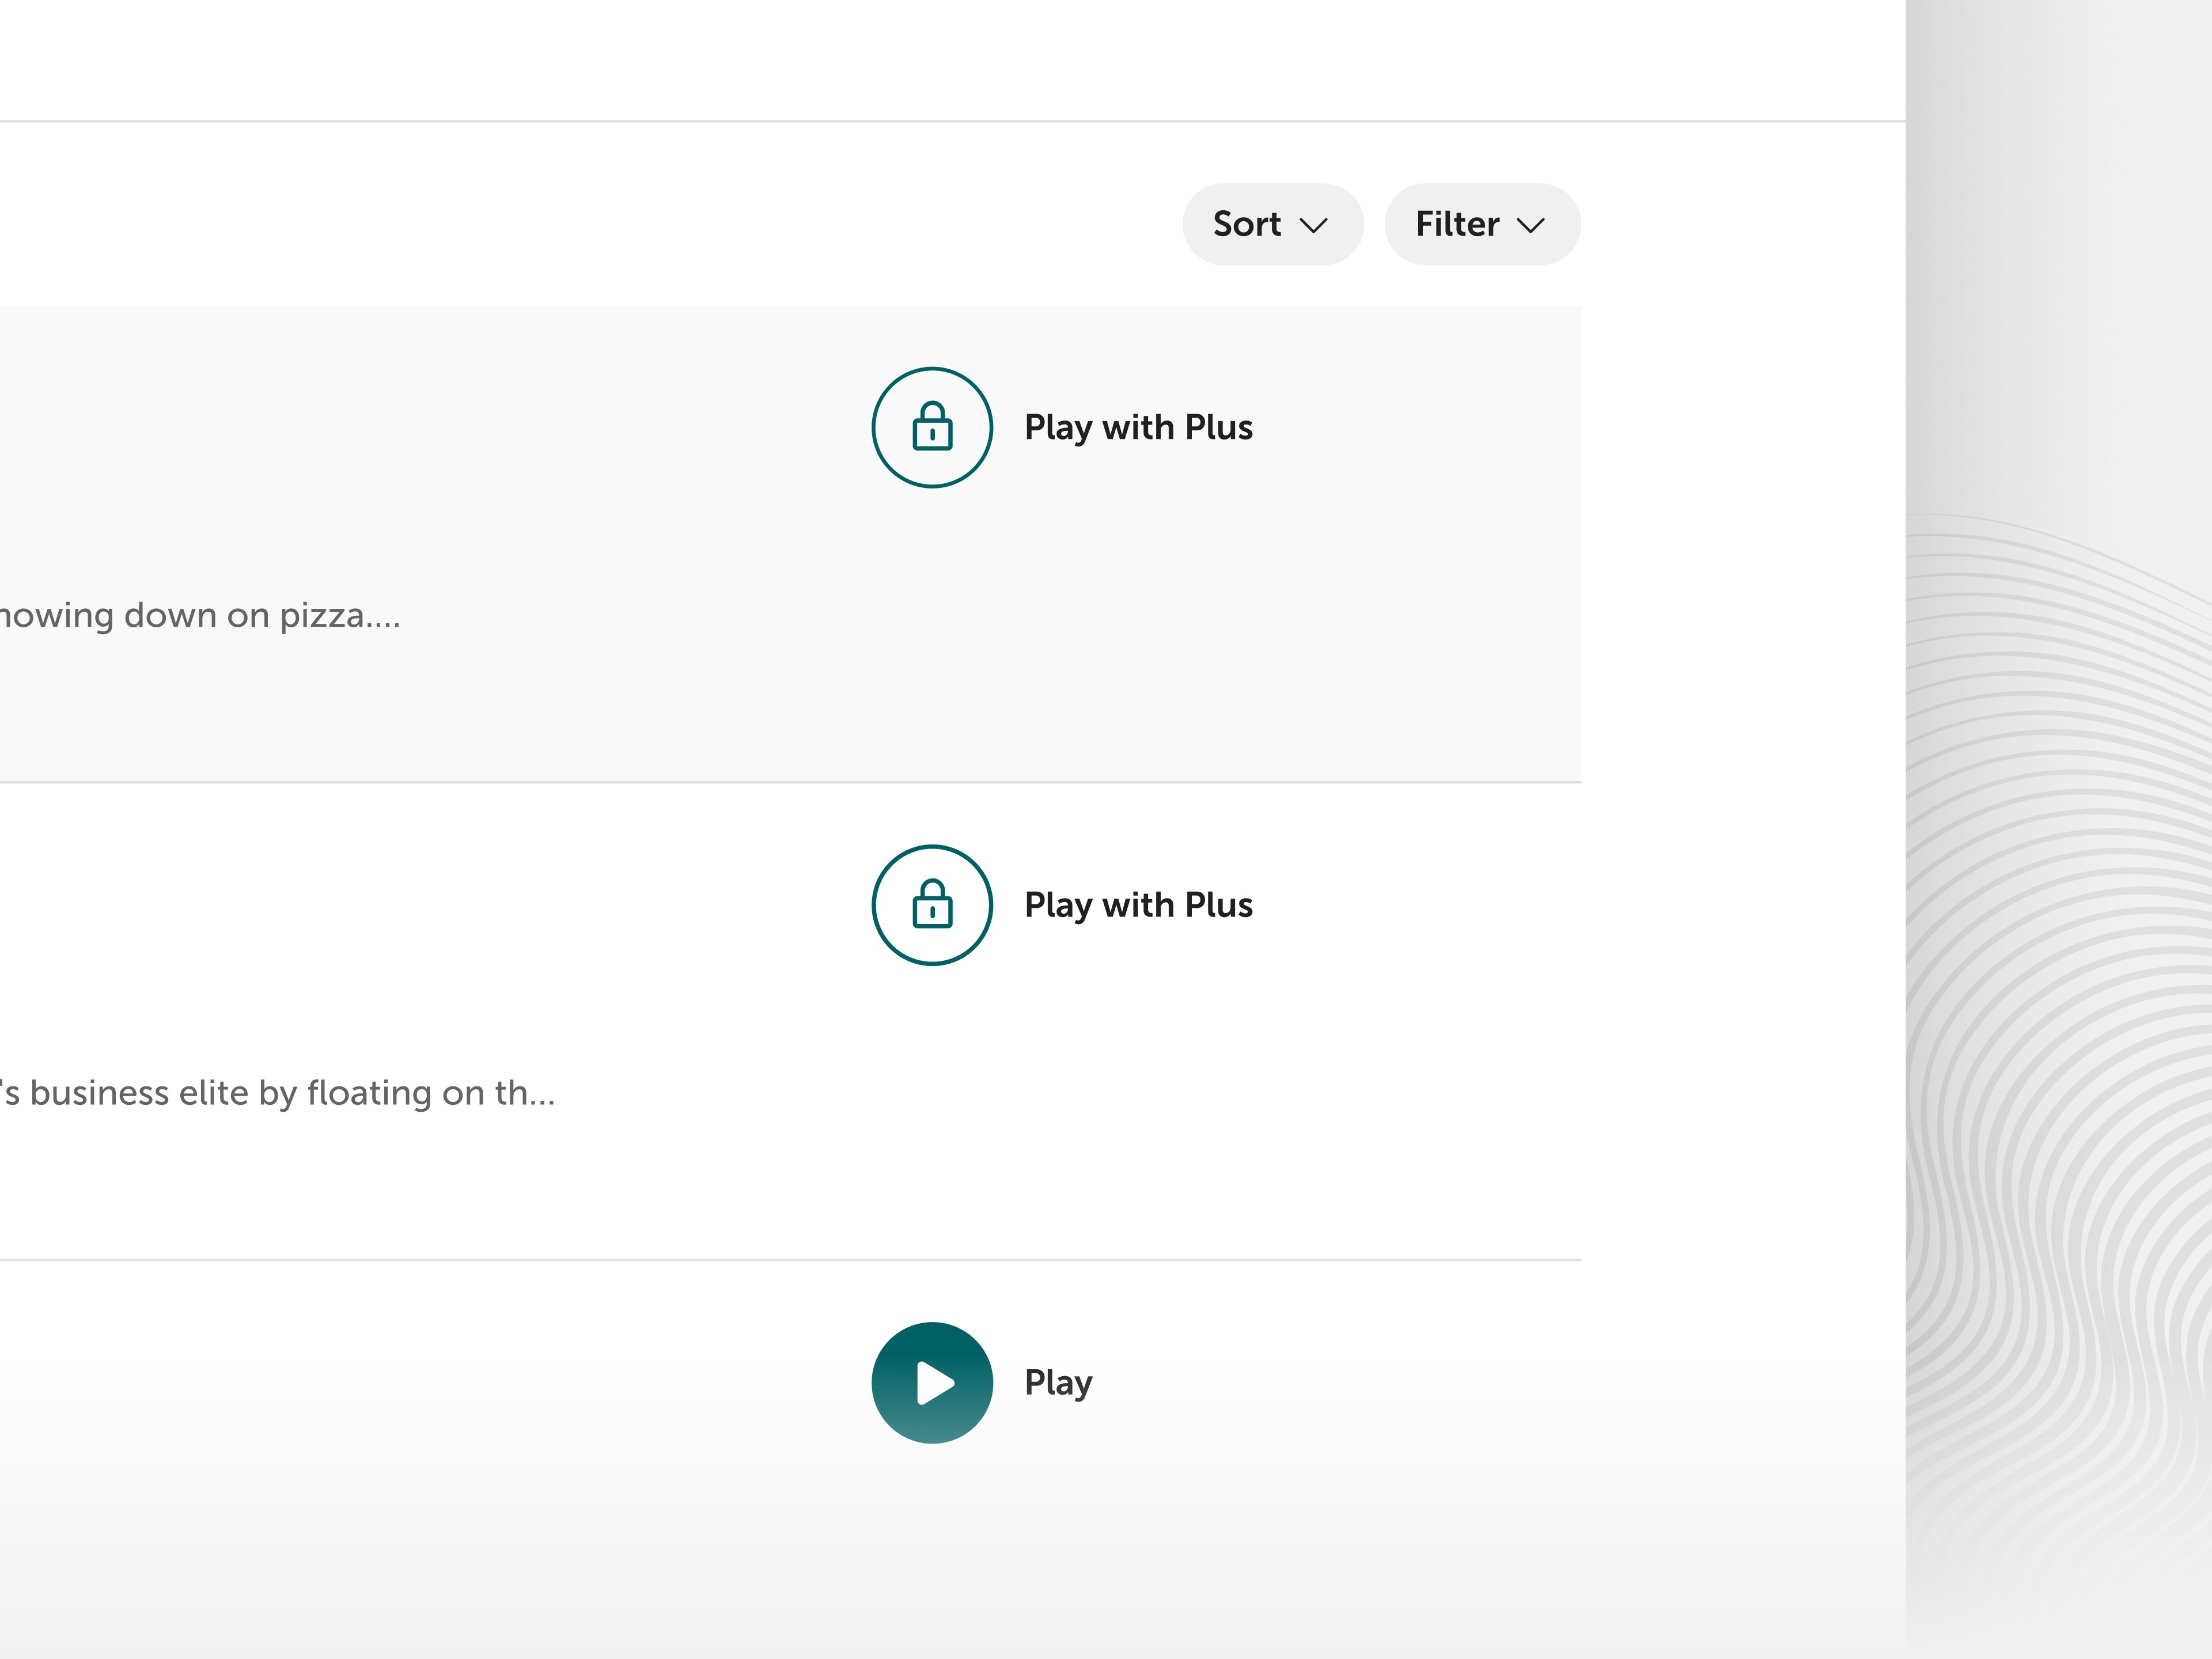
Task: Click the white triangle inside the play circle
Action: pyautogui.click(x=934, y=1383)
